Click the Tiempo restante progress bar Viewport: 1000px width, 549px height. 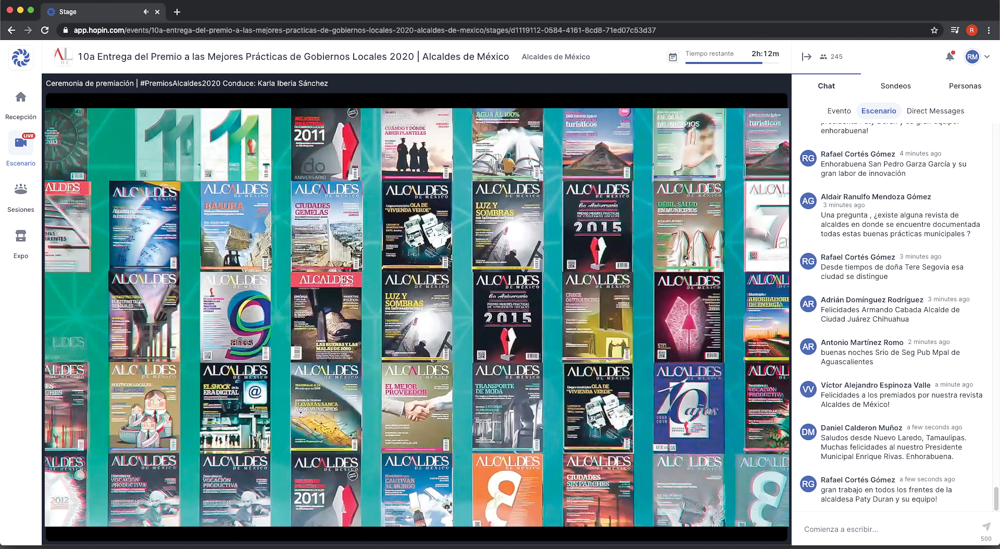pos(732,62)
